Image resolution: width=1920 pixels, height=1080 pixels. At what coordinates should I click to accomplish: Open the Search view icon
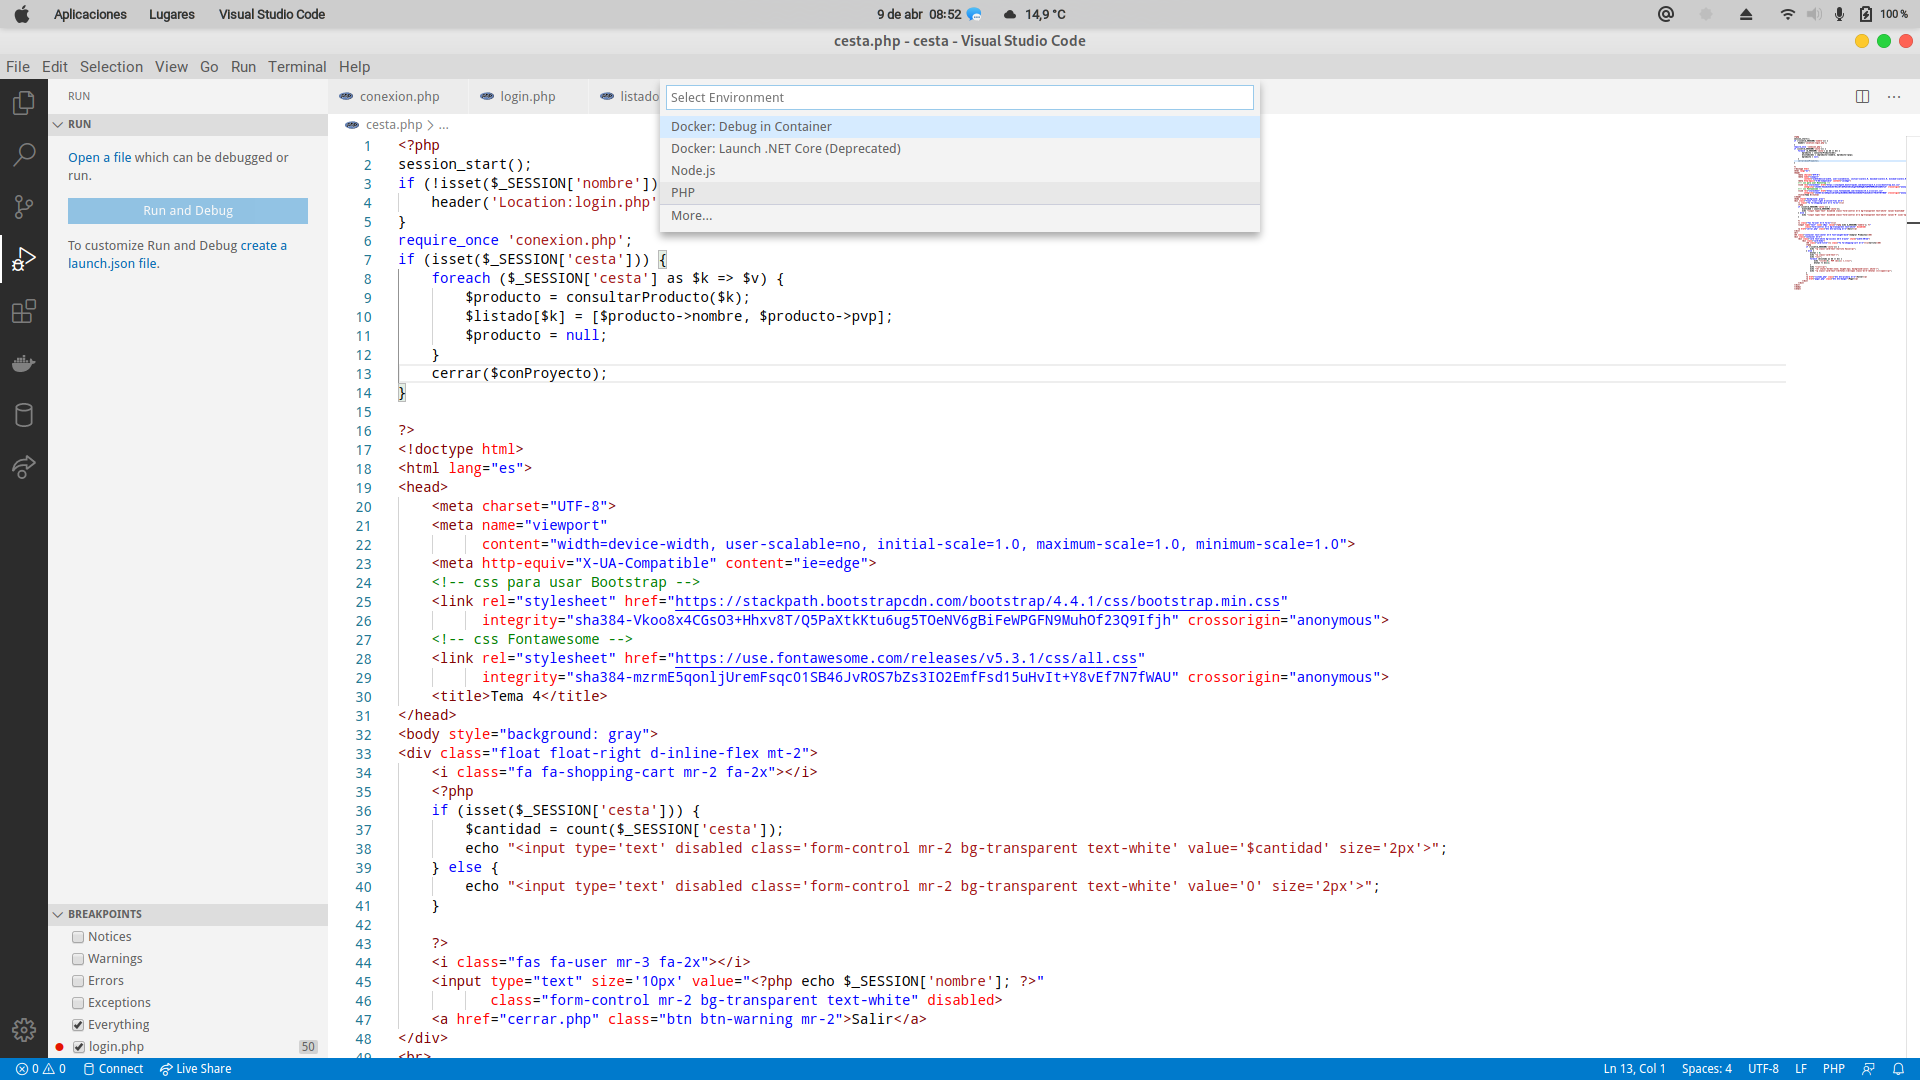point(24,155)
